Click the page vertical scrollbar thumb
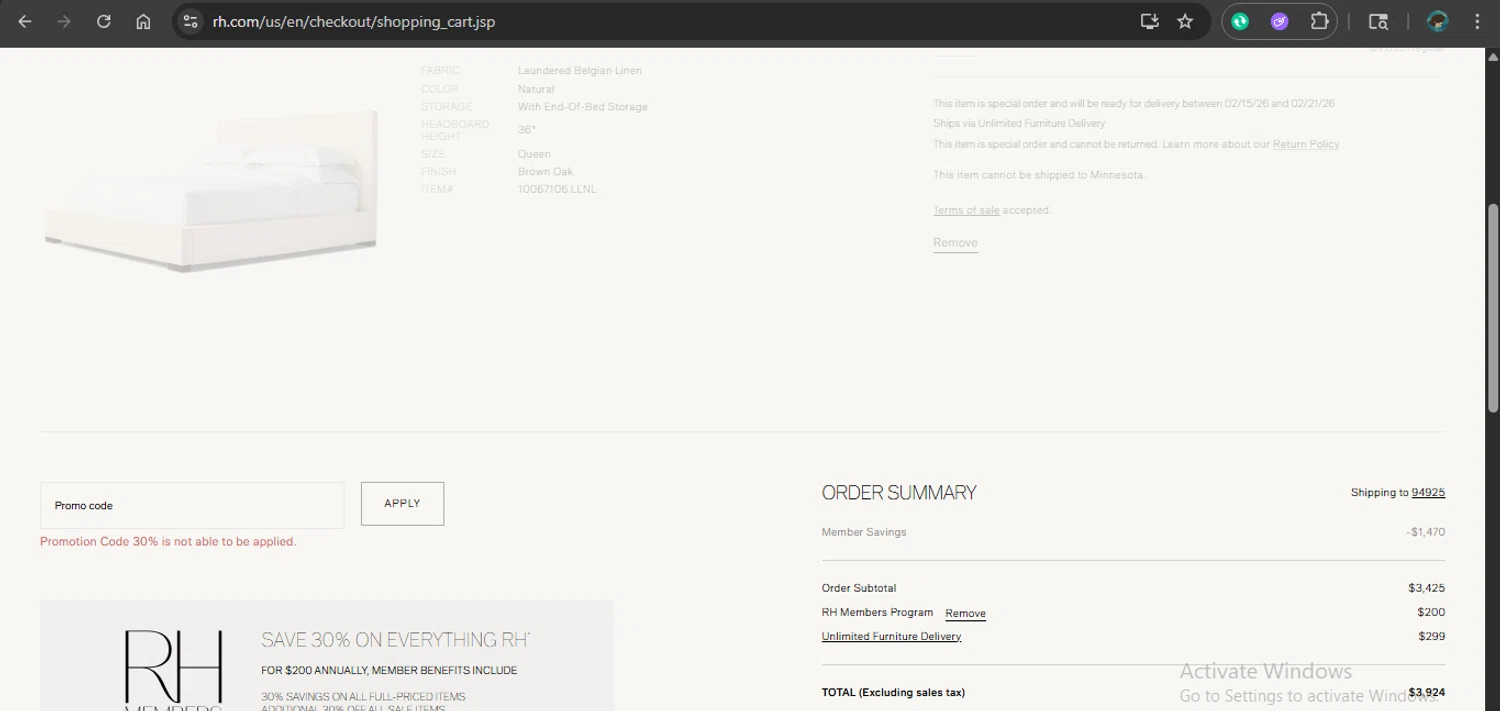This screenshot has height=711, width=1500. (1493, 308)
